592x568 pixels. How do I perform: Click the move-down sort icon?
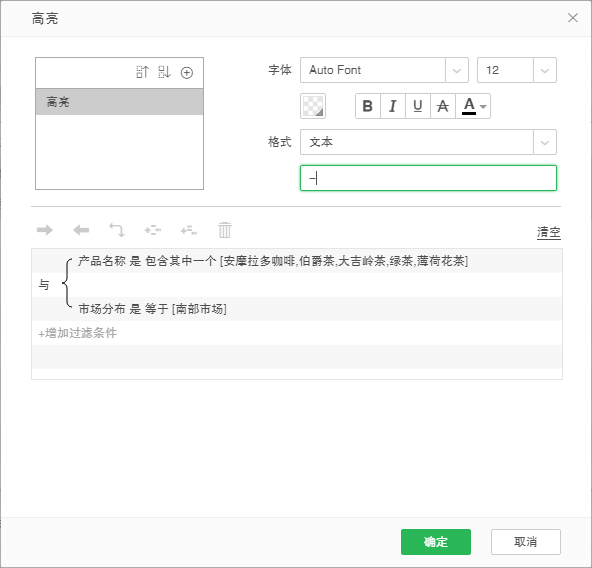click(165, 72)
